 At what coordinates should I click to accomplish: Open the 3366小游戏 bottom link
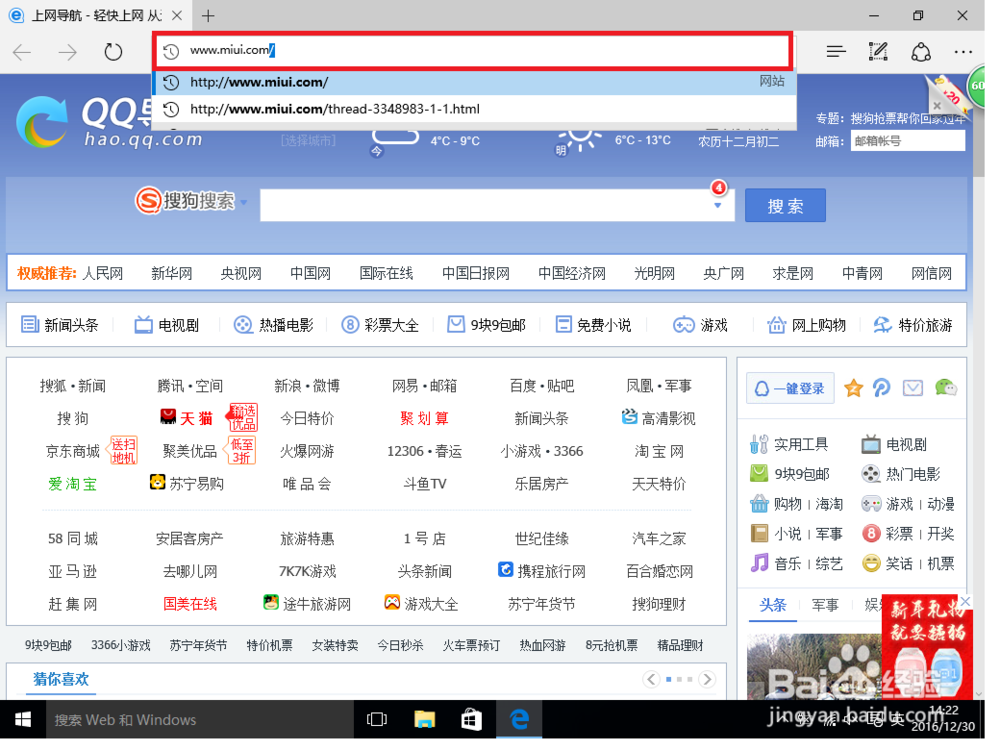tap(121, 645)
